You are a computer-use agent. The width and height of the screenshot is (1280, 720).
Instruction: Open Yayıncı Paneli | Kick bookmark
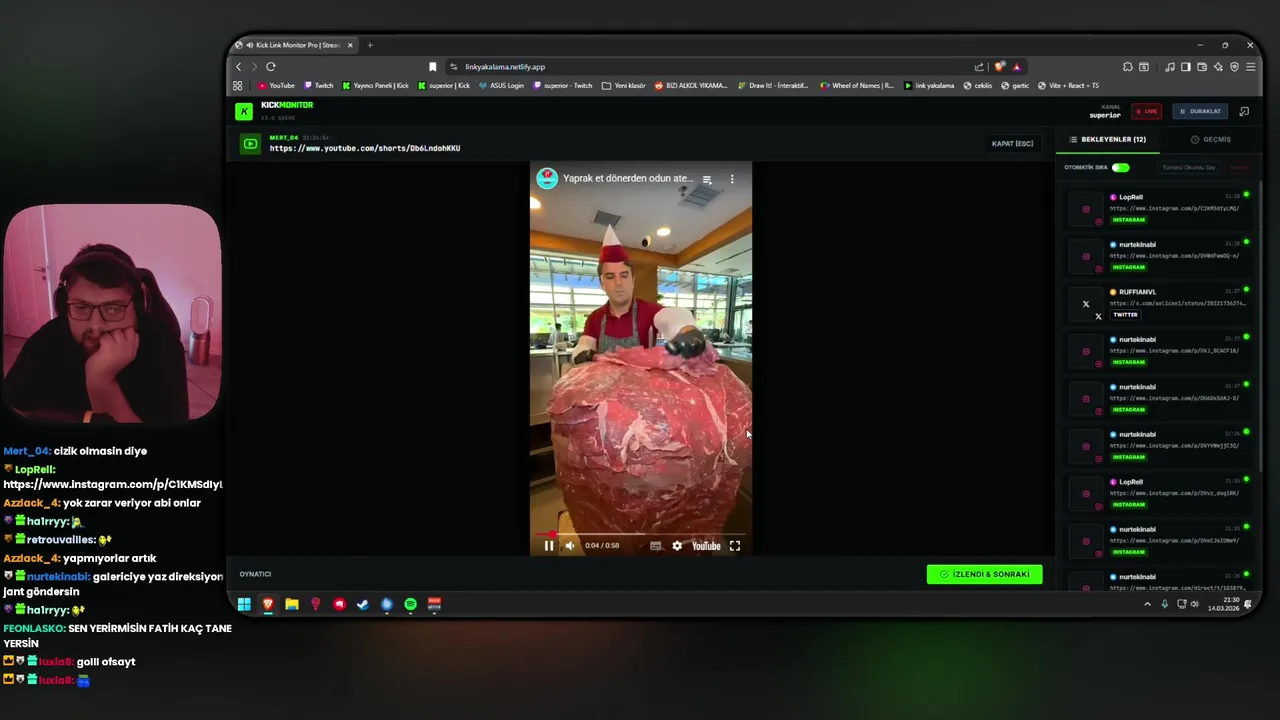click(x=375, y=86)
